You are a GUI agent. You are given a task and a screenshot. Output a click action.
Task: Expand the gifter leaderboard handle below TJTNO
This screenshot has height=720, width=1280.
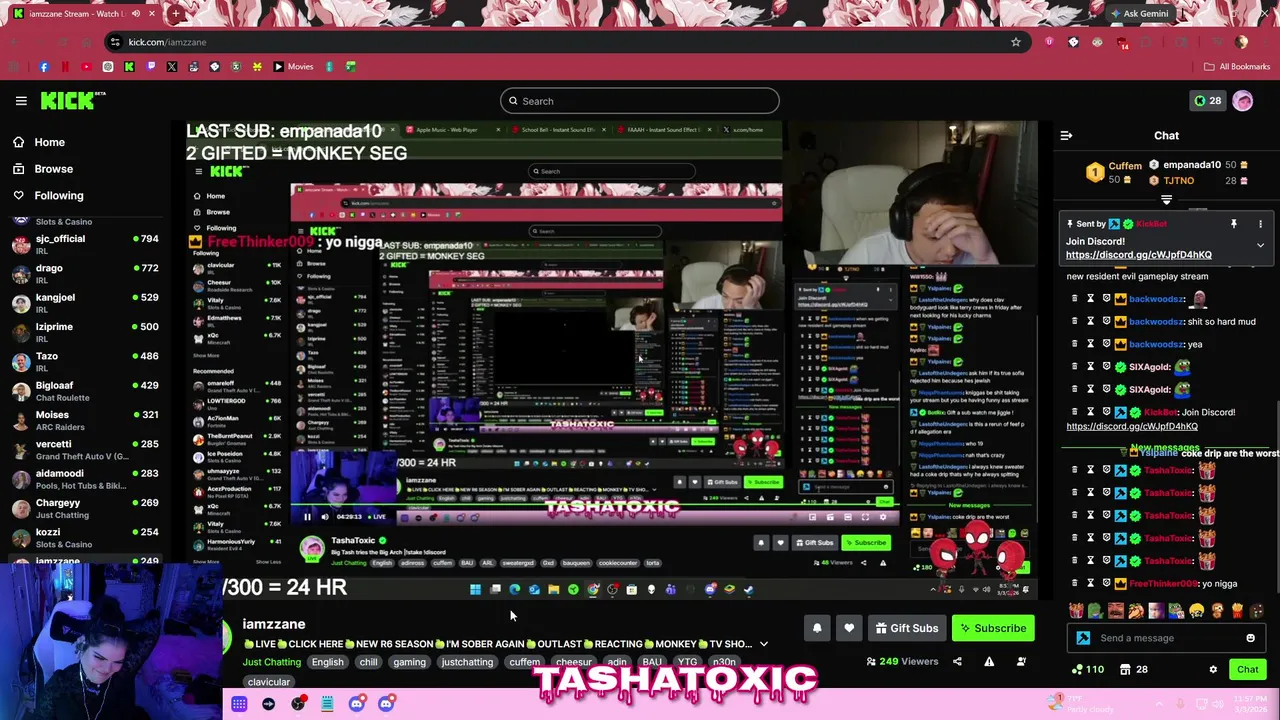tap(1166, 200)
